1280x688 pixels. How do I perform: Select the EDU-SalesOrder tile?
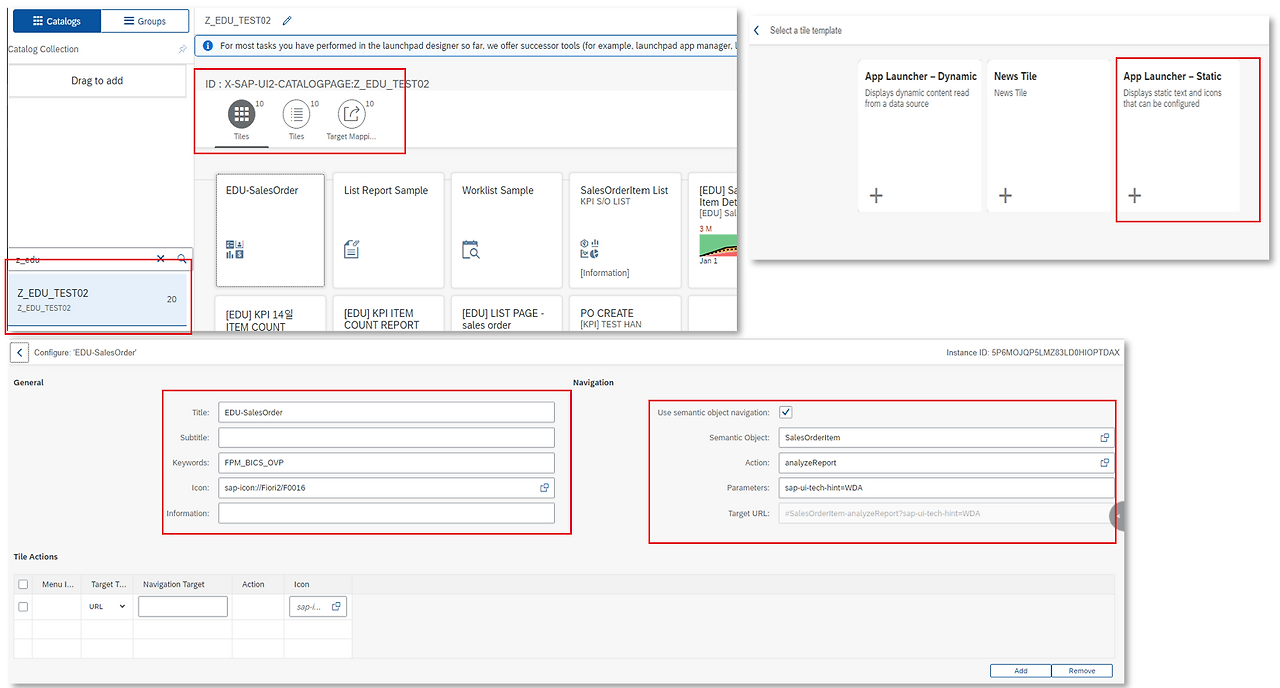270,231
